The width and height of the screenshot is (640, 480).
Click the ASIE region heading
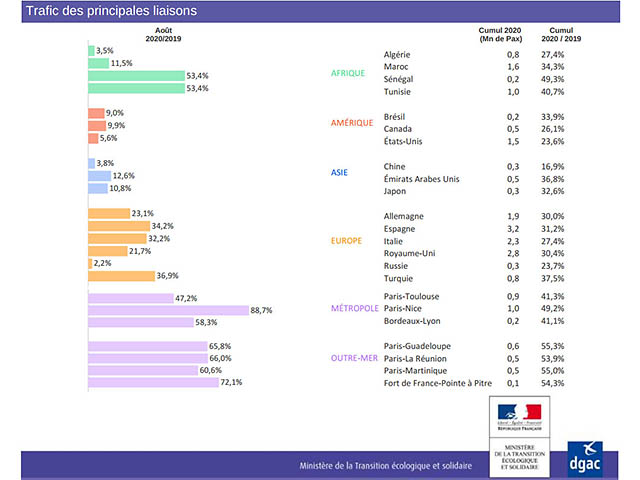point(340,172)
